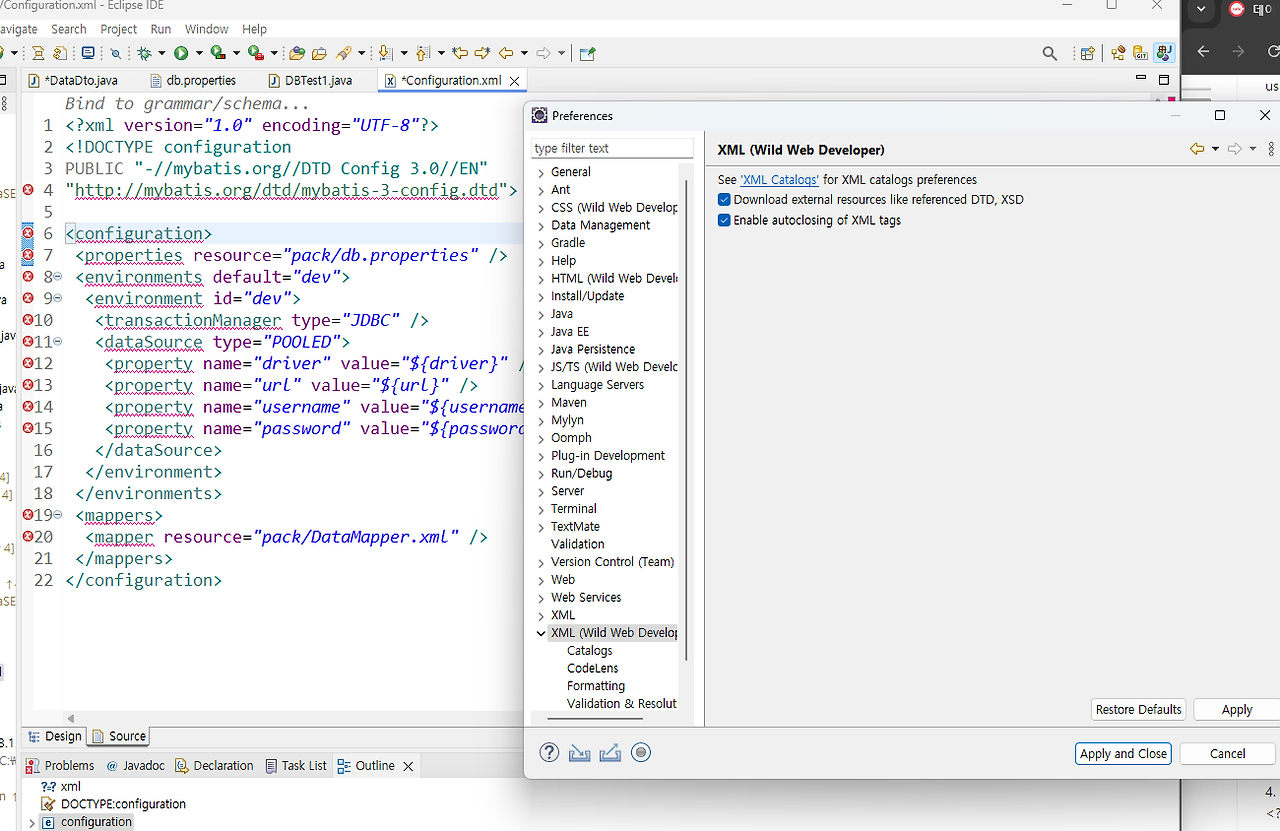The height and width of the screenshot is (831, 1280).
Task: Click the yellow Back arrow in Preferences
Action: click(1196, 149)
